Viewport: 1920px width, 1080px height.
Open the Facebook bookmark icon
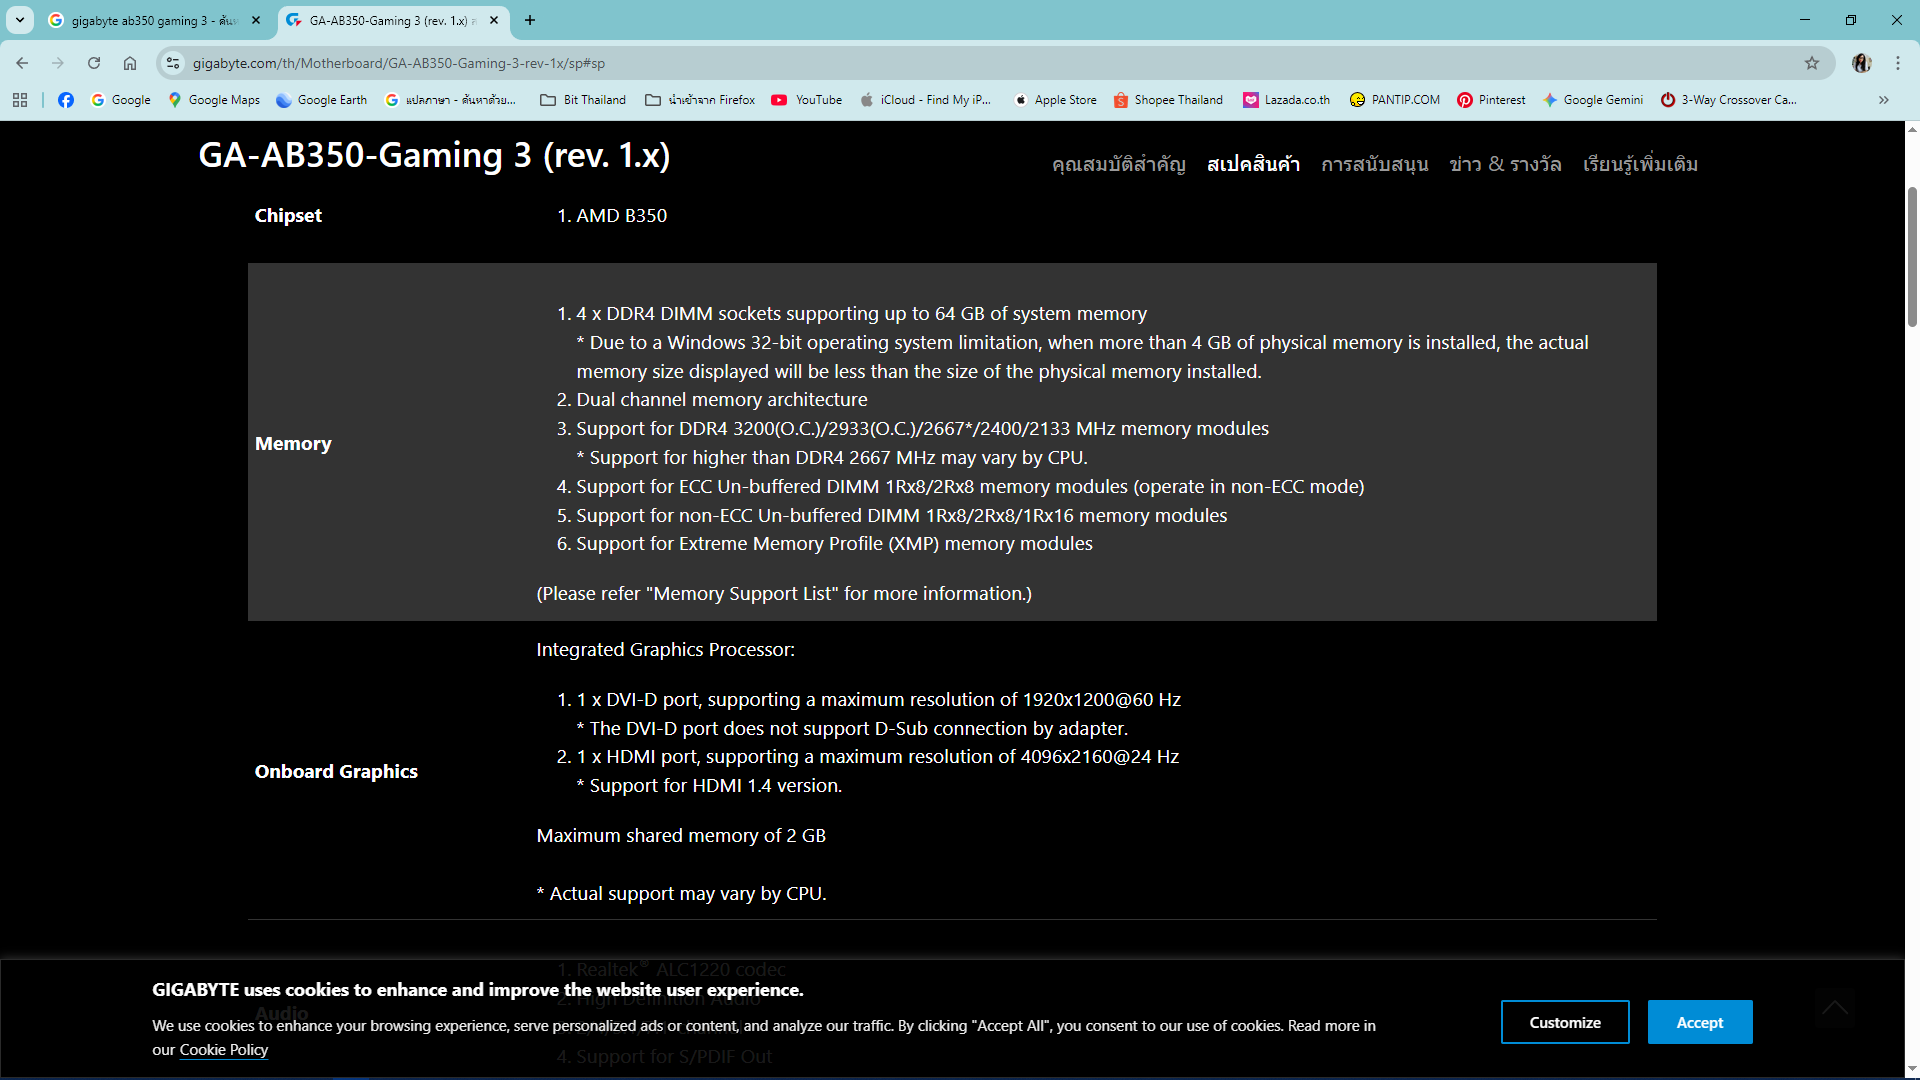pyautogui.click(x=66, y=100)
